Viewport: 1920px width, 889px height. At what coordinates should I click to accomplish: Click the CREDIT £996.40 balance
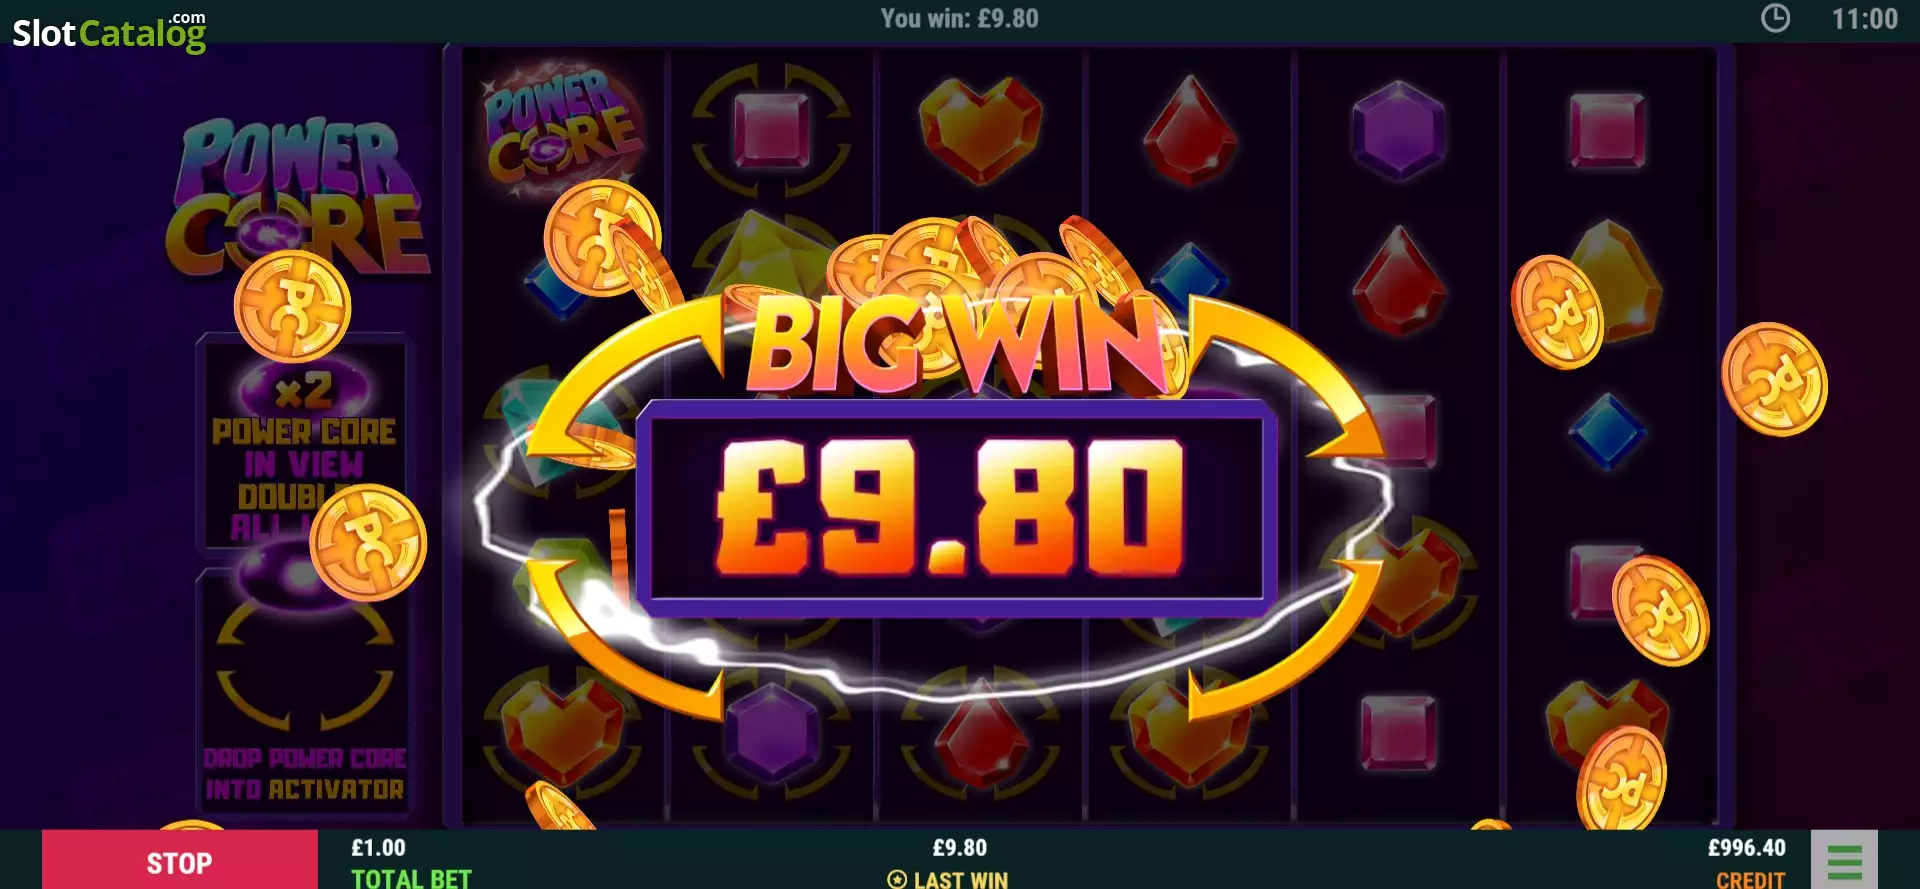(x=1747, y=863)
